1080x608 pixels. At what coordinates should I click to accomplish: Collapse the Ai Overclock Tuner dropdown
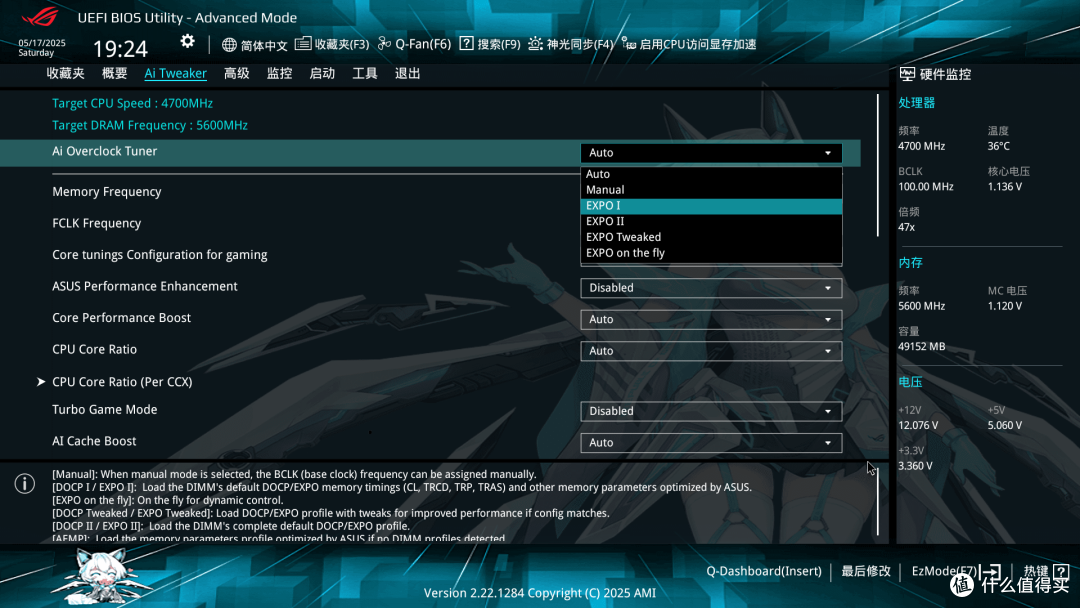tap(711, 153)
